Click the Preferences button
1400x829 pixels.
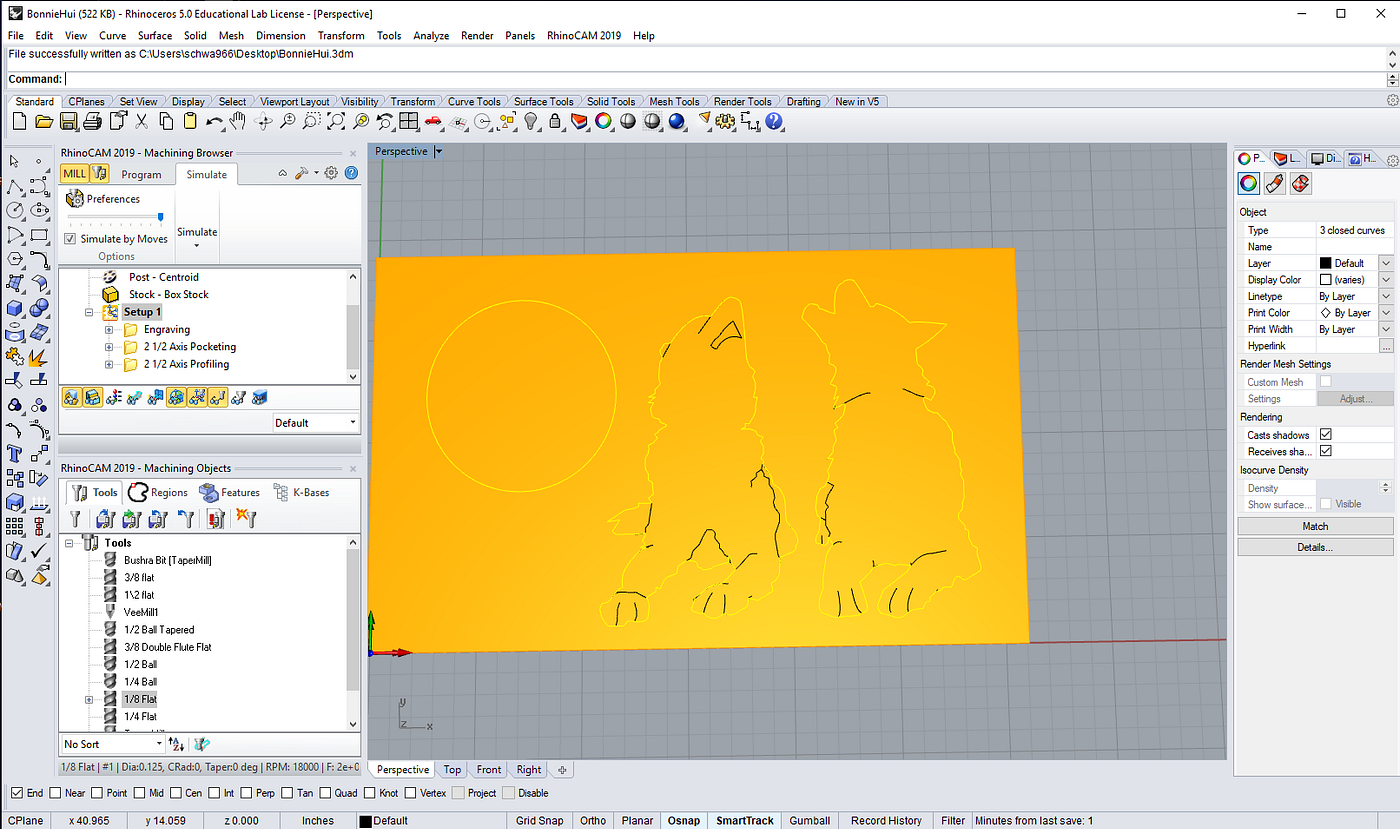tap(103, 199)
